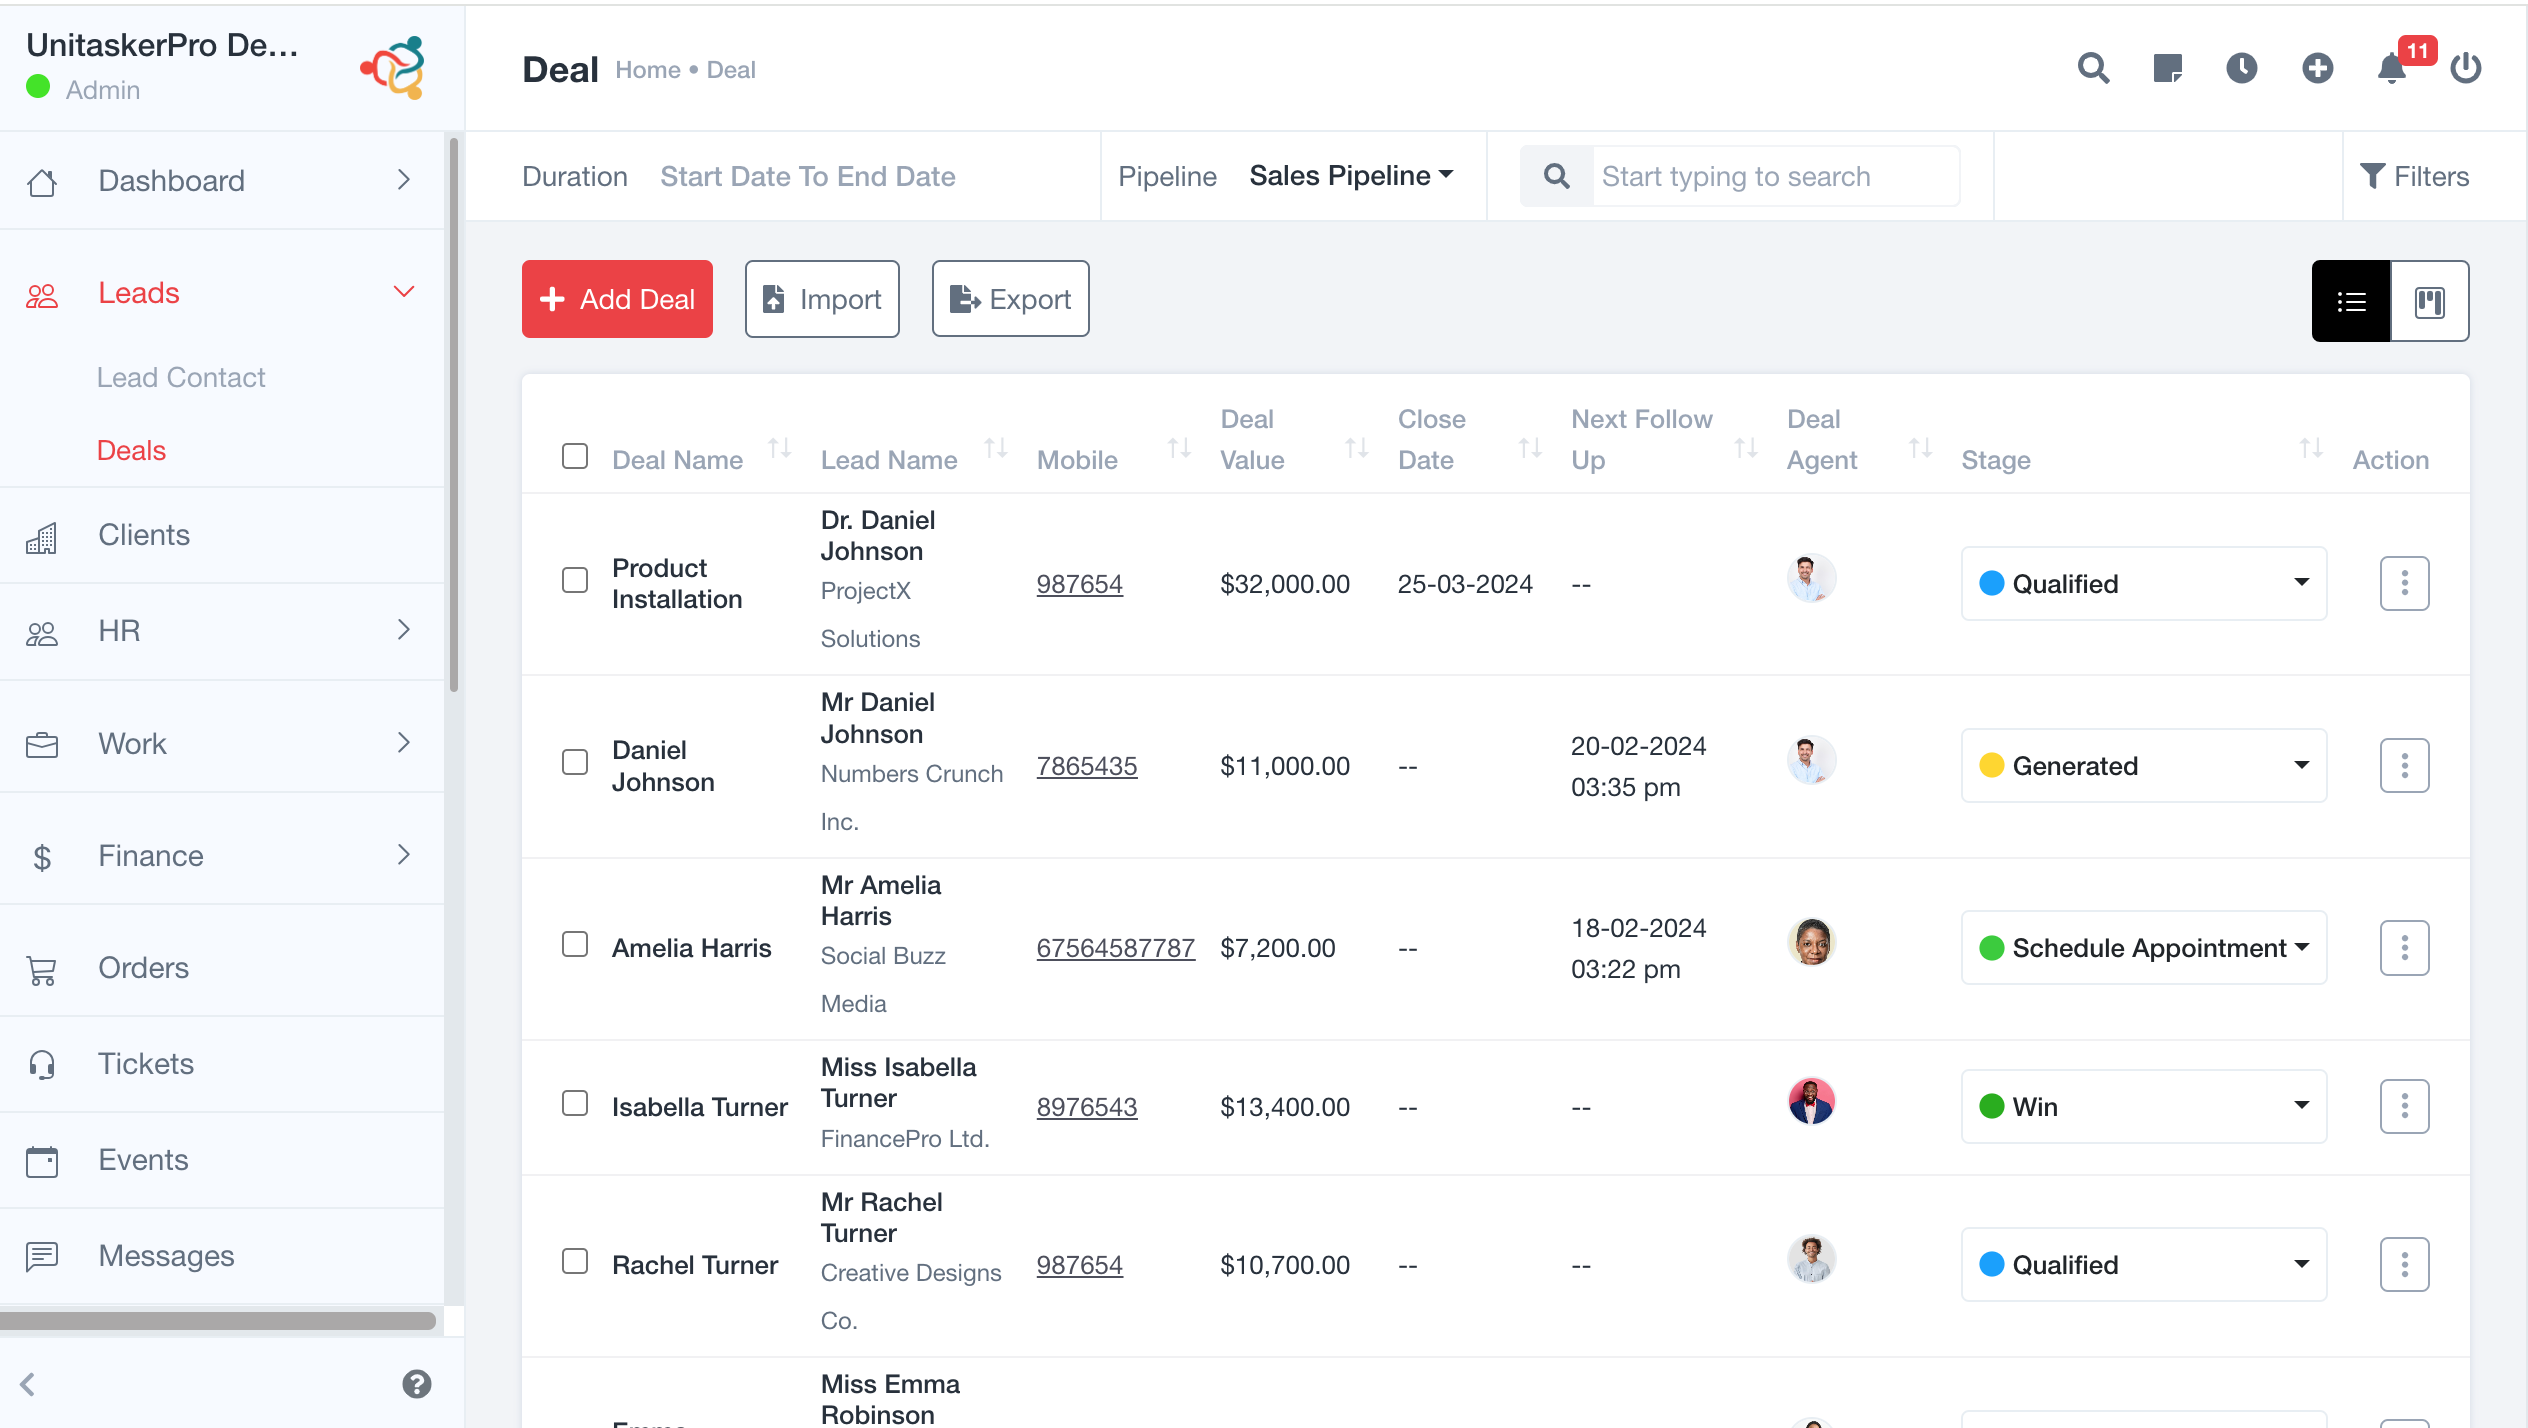
Task: Check the Rachel Turner row checkbox
Action: 575,1261
